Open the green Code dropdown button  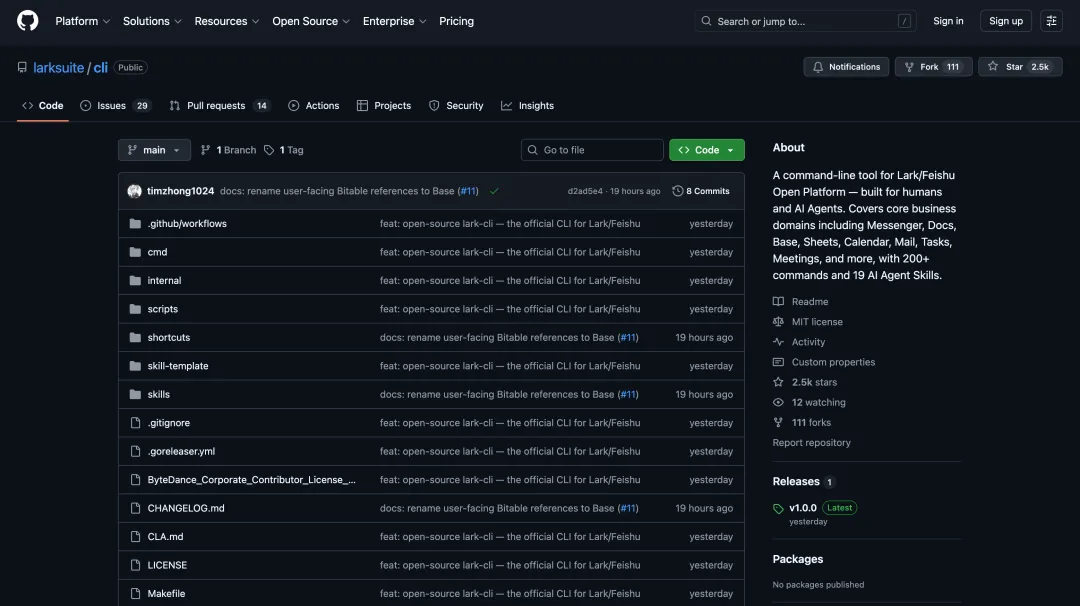pos(707,150)
